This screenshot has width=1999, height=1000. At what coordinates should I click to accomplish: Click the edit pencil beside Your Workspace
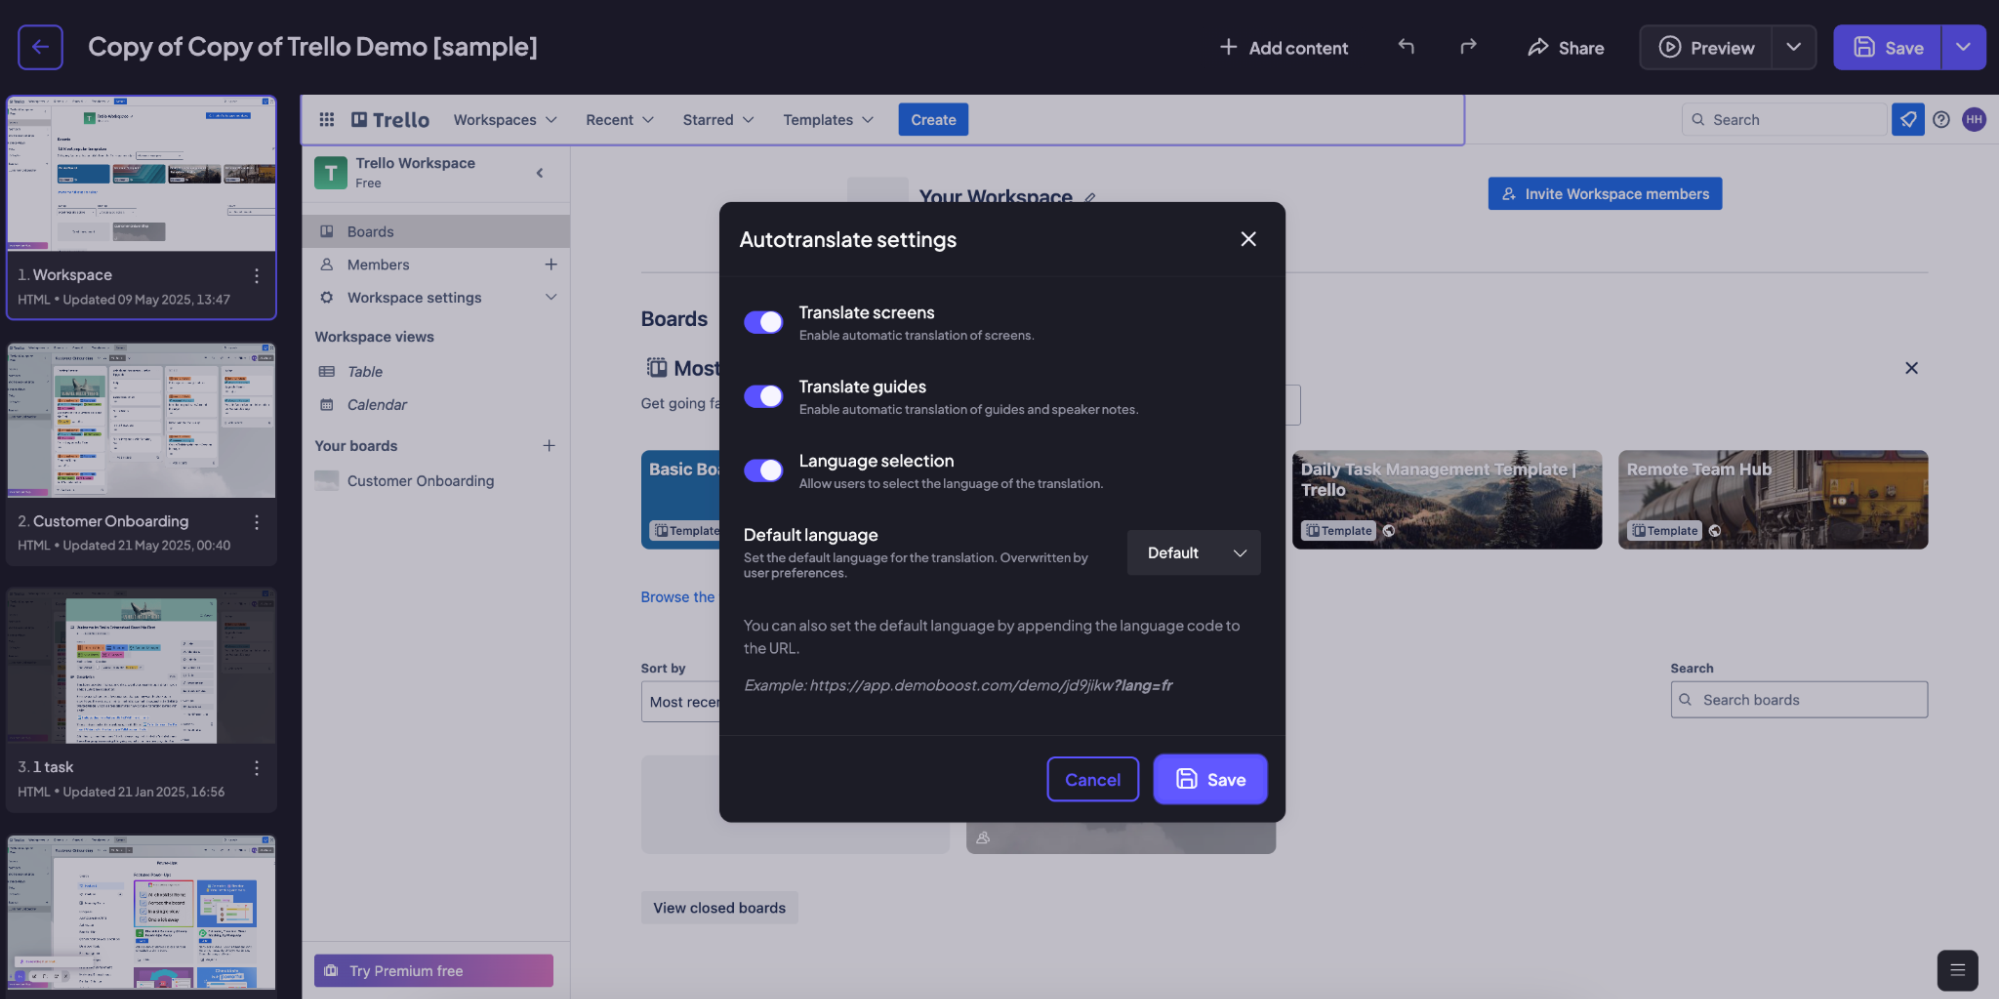(x=1090, y=198)
